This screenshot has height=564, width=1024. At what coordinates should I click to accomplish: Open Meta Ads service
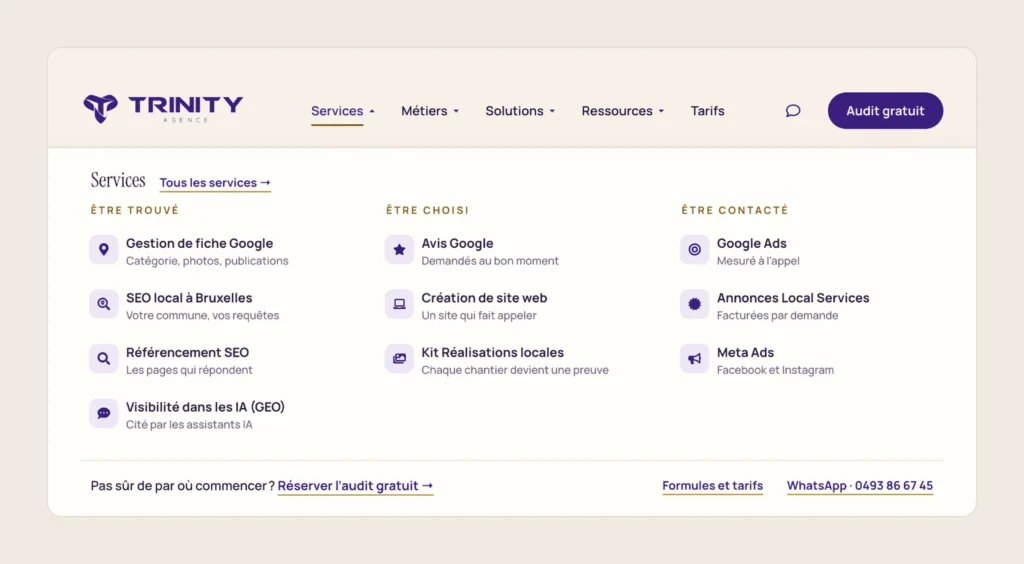point(745,352)
